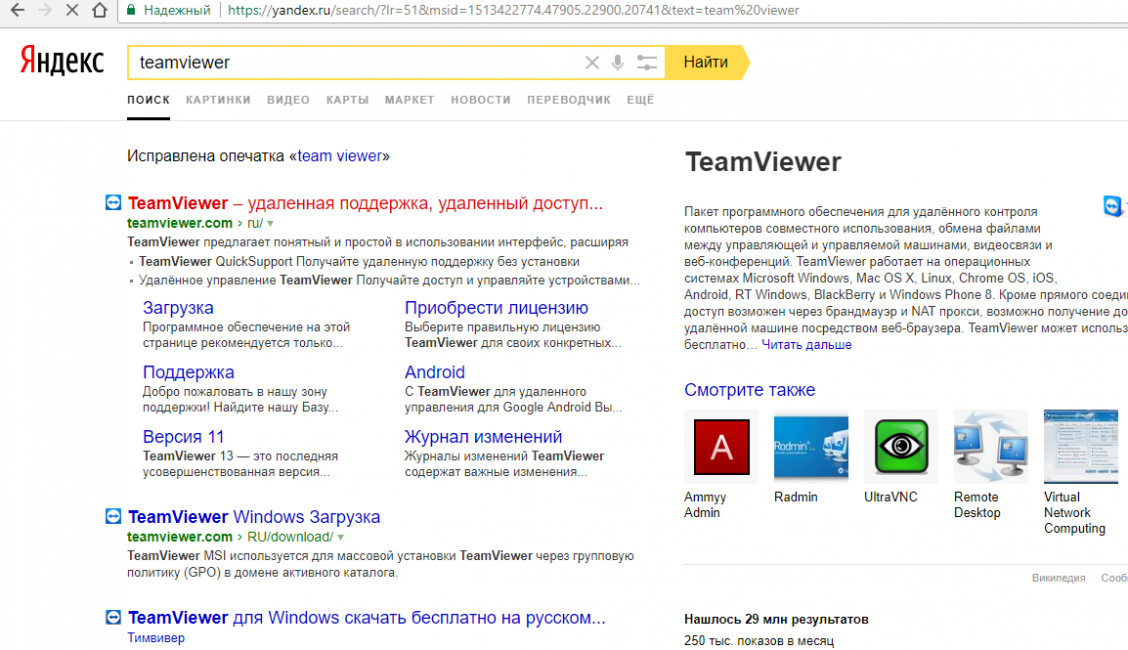Click the TeamViewer heading in the info panel
This screenshot has height=650, width=1128.
[x=763, y=162]
